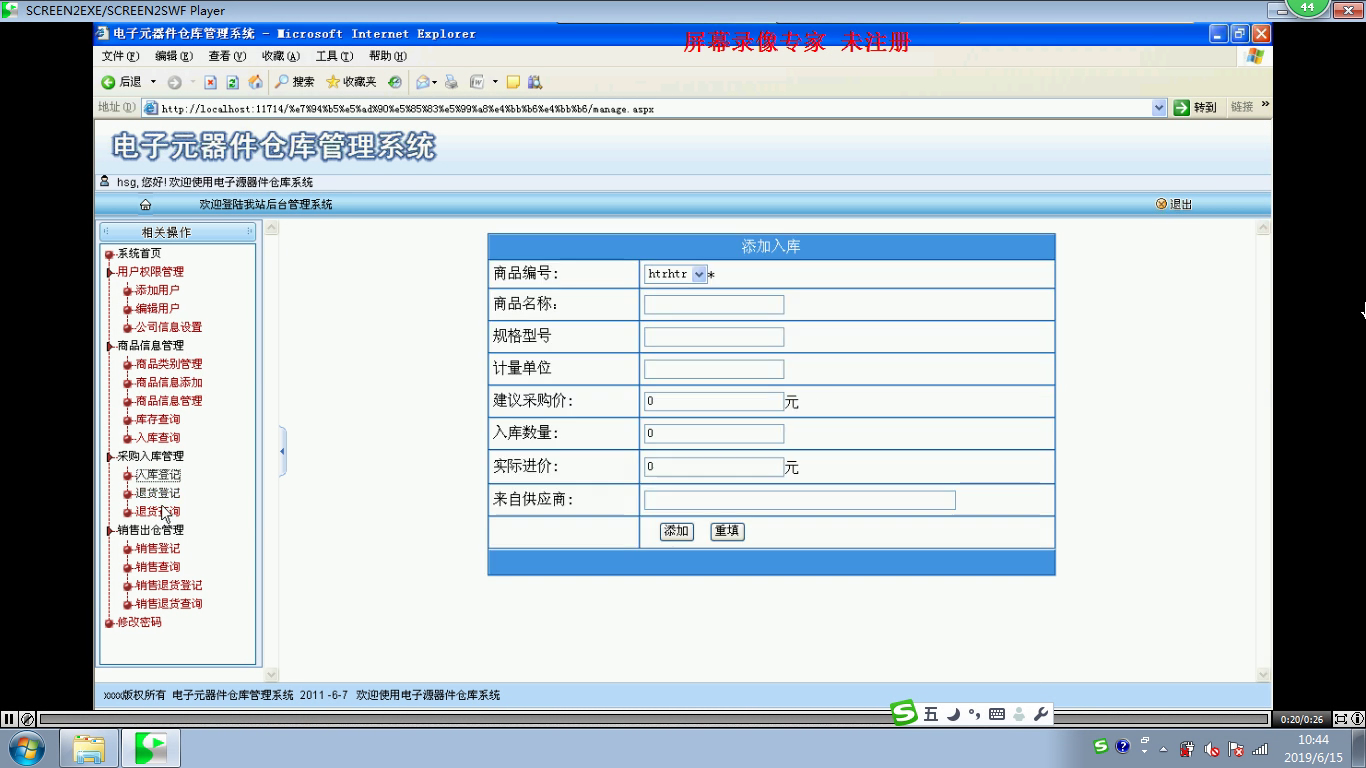1366x768 pixels.
Task: Click the URL address bar
Action: pos(655,108)
